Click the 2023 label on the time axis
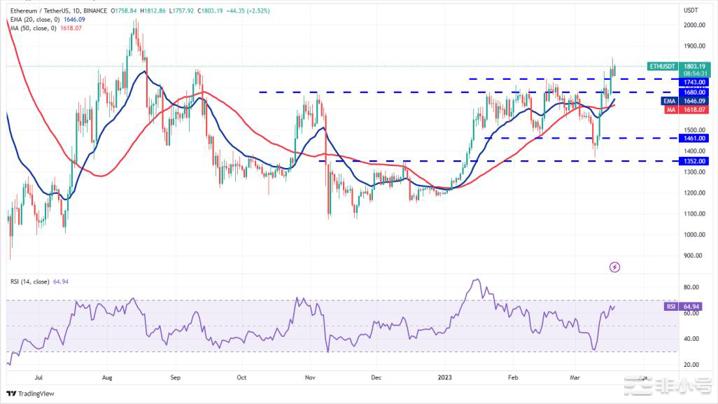The height and width of the screenshot is (404, 718). (x=445, y=378)
